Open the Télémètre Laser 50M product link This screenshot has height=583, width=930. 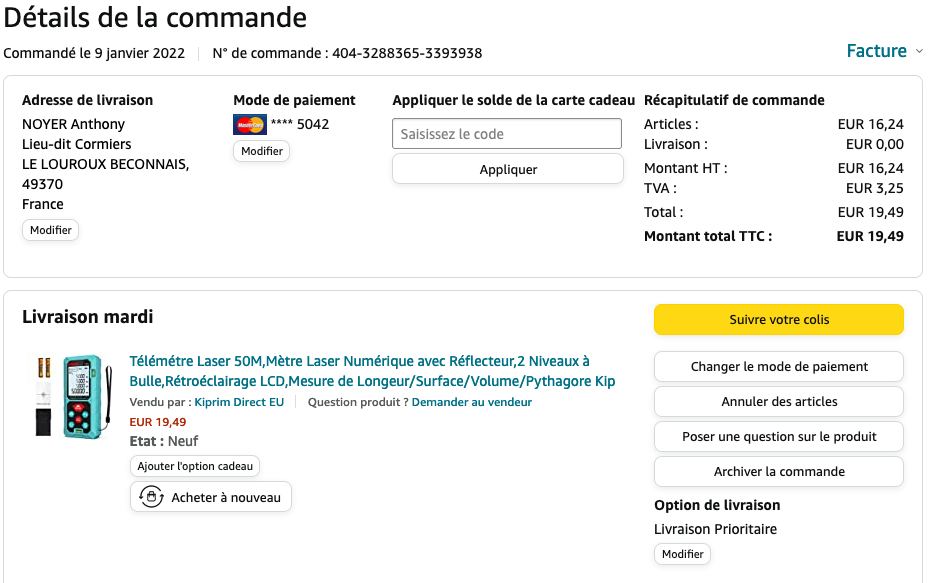click(372, 371)
